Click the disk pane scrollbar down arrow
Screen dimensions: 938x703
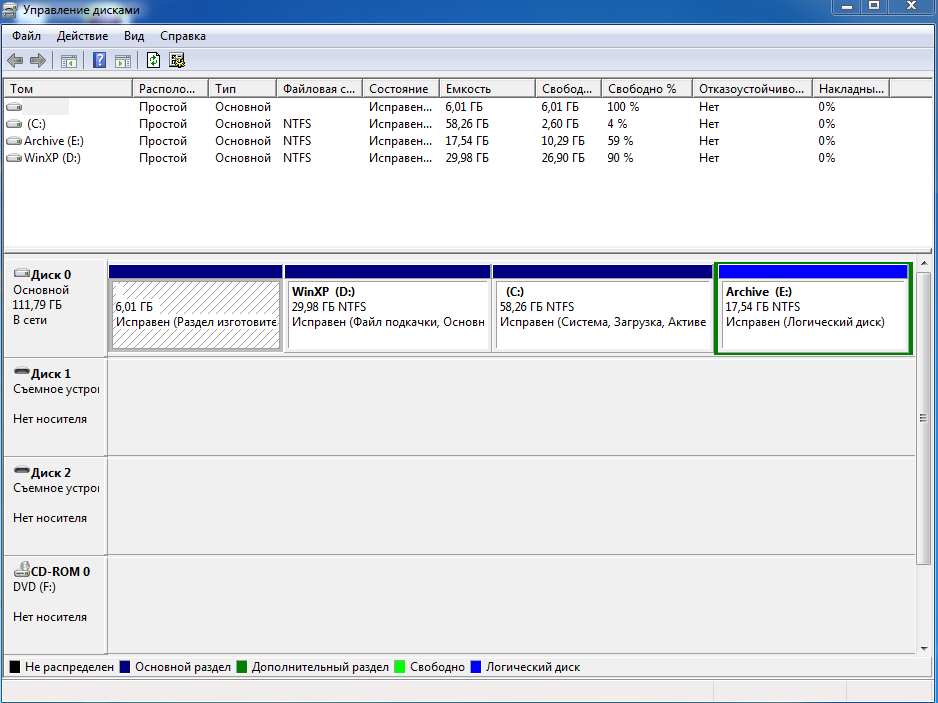tap(924, 649)
